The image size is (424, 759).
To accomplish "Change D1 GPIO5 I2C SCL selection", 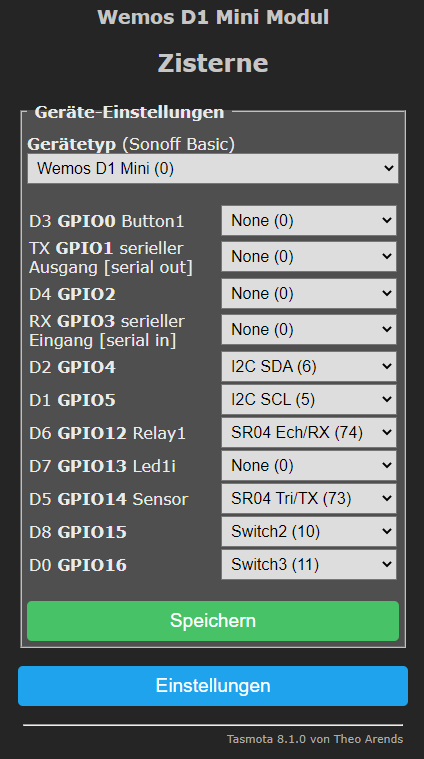I will click(x=309, y=400).
